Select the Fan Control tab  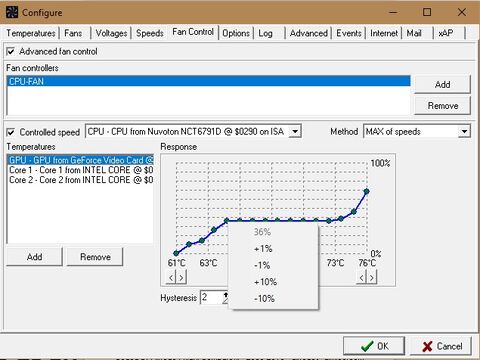pos(193,32)
